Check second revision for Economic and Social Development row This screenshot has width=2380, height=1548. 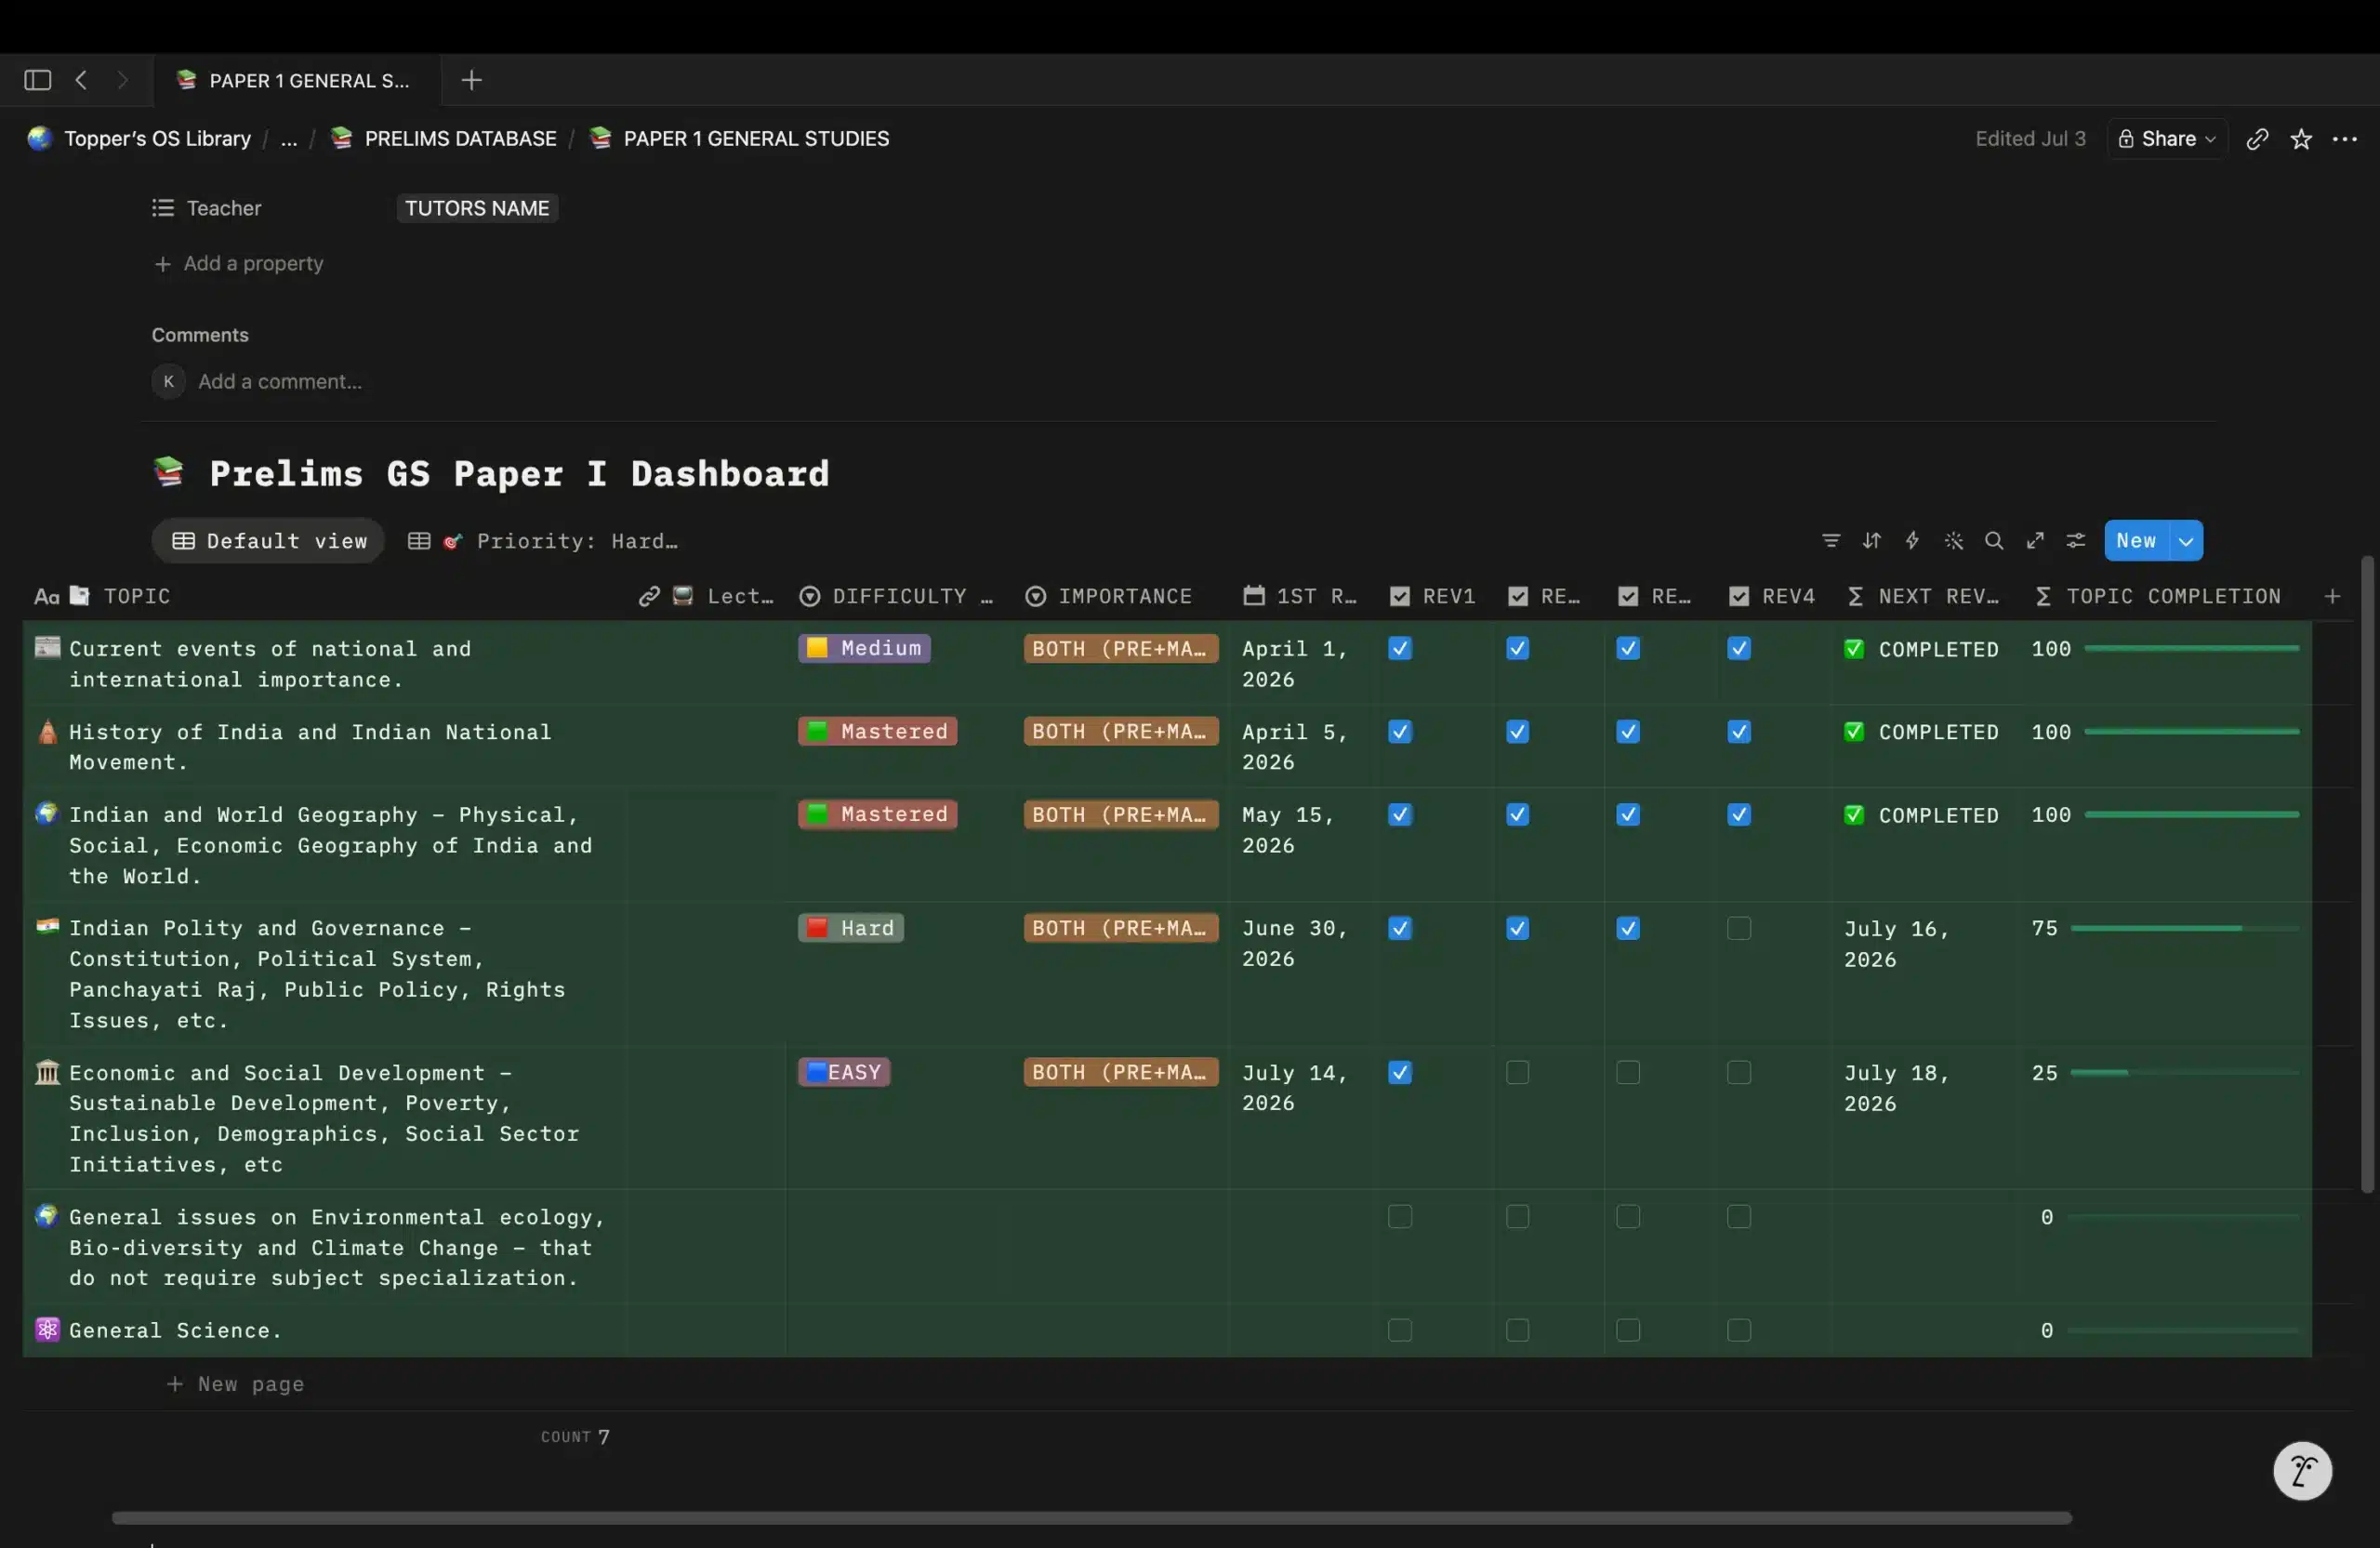coord(1517,1072)
